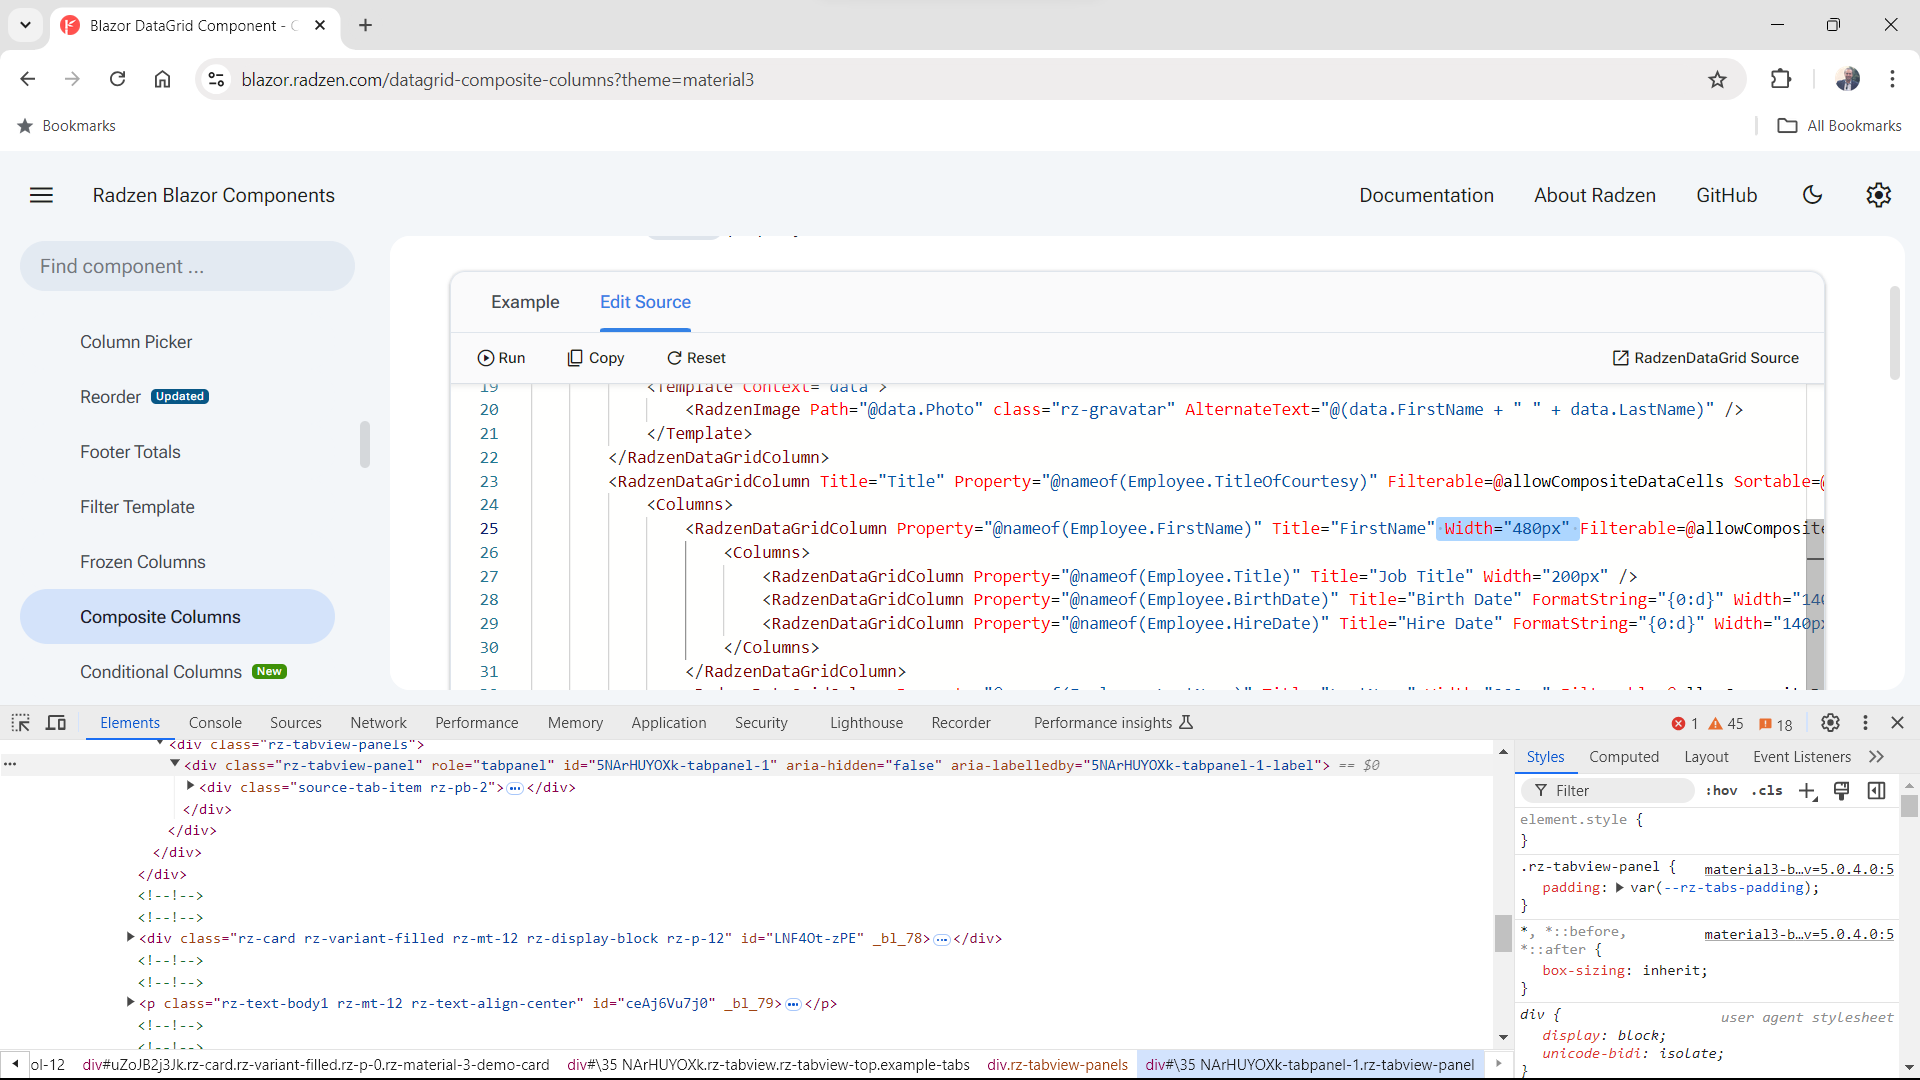Bookmark this page with star icon
Viewport: 1920px width, 1080px height.
click(1717, 79)
